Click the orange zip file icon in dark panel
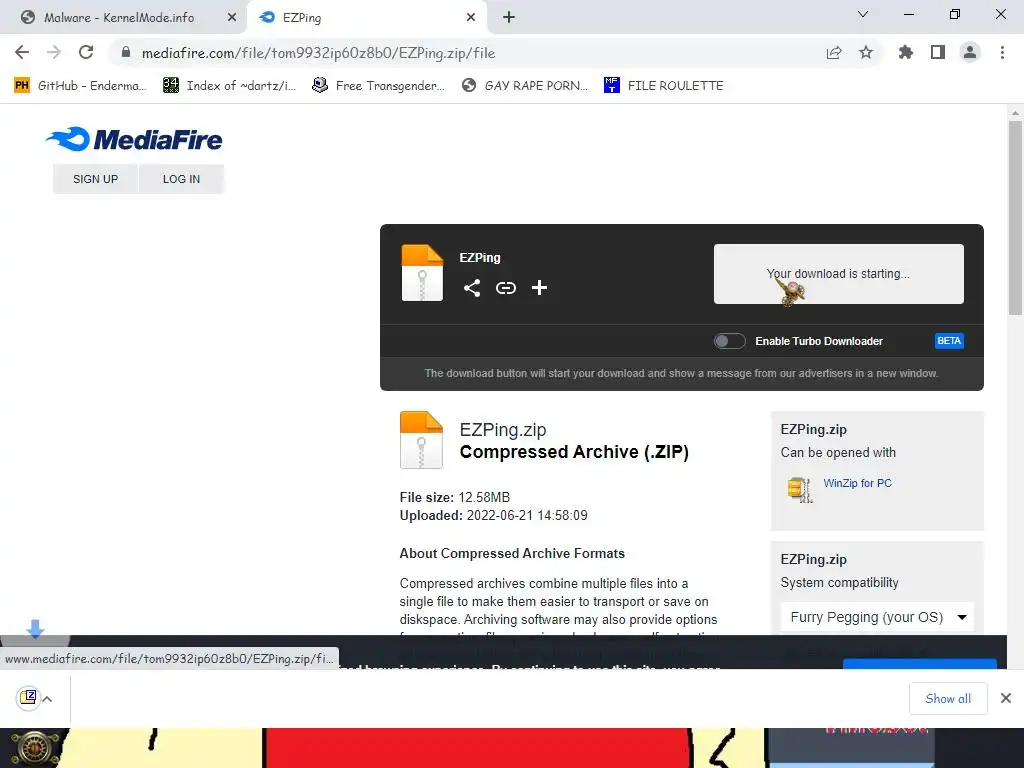Image resolution: width=1024 pixels, height=768 pixels. click(x=422, y=272)
